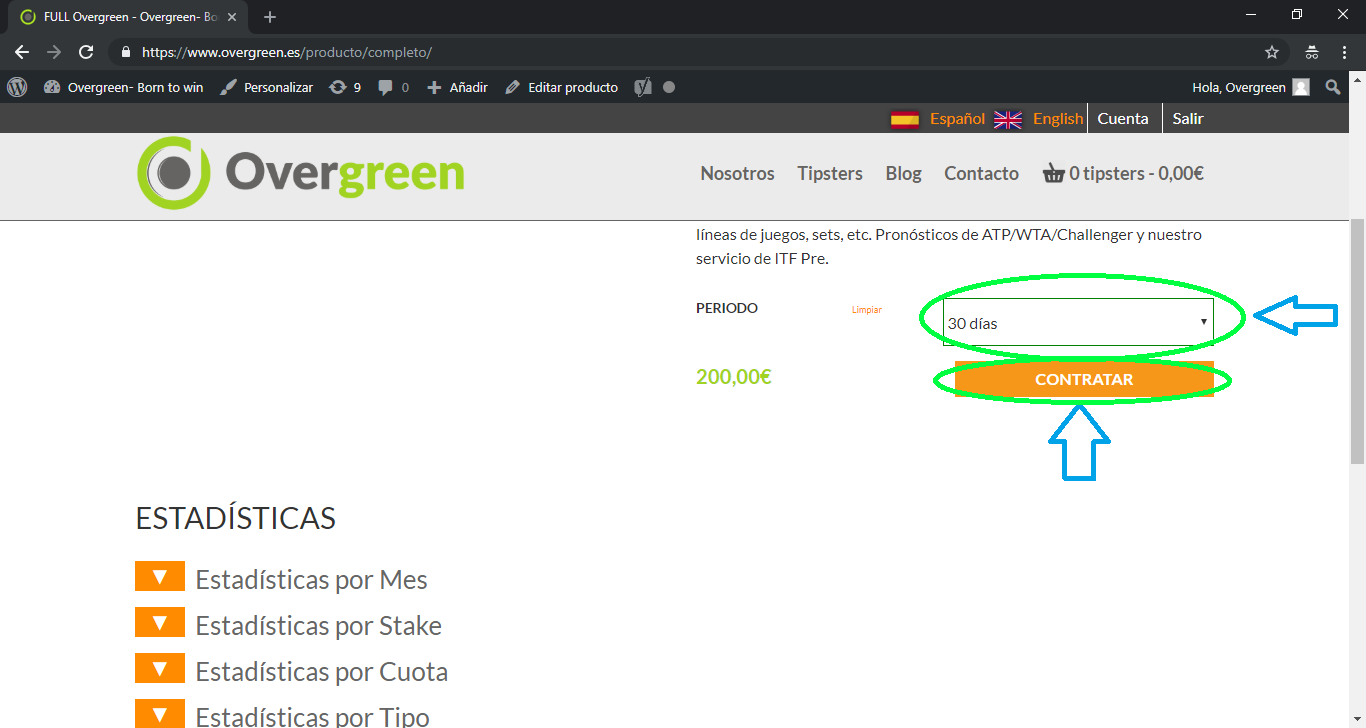The height and width of the screenshot is (728, 1366).
Task: Click the orange CONTRATAR button
Action: point(1084,379)
